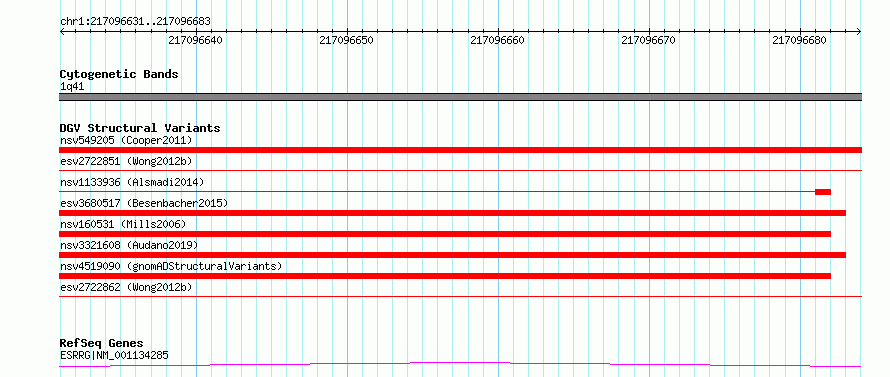Click the chr1:217096631..217096683 region label

coord(135,22)
